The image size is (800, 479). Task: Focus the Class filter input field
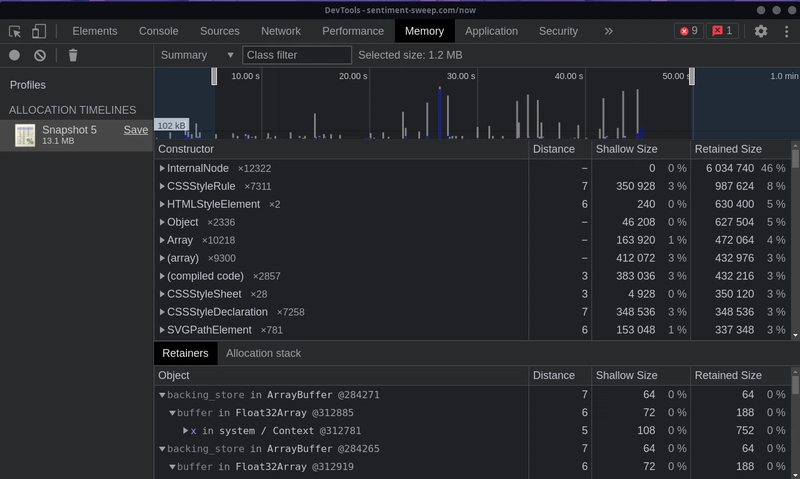[x=297, y=55]
